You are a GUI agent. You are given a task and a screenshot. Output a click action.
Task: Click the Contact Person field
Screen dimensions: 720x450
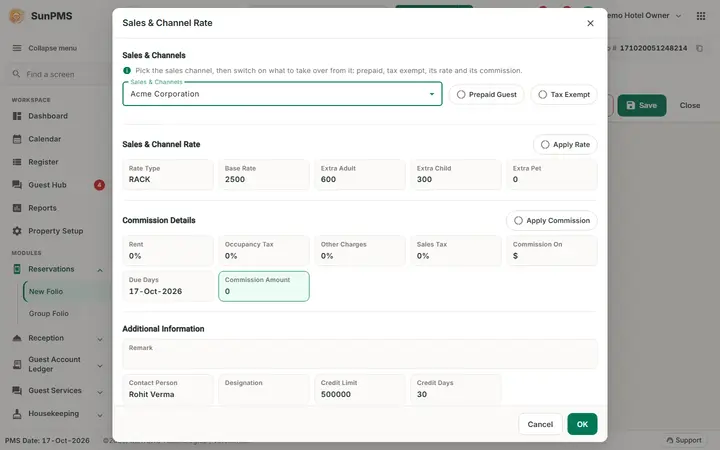pos(168,389)
